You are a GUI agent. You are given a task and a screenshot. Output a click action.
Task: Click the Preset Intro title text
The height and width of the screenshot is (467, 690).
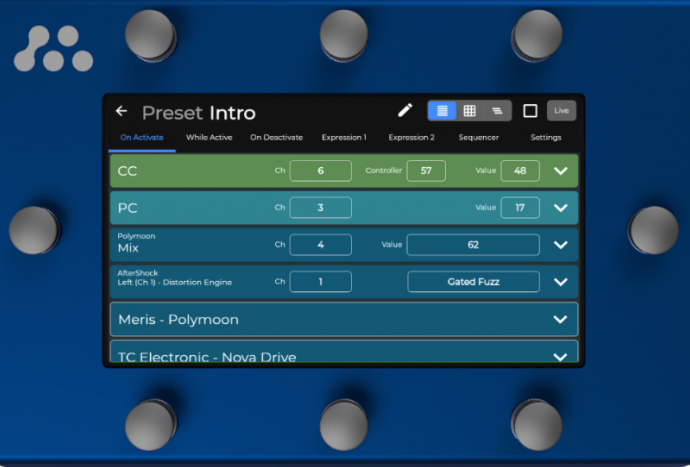click(x=198, y=113)
